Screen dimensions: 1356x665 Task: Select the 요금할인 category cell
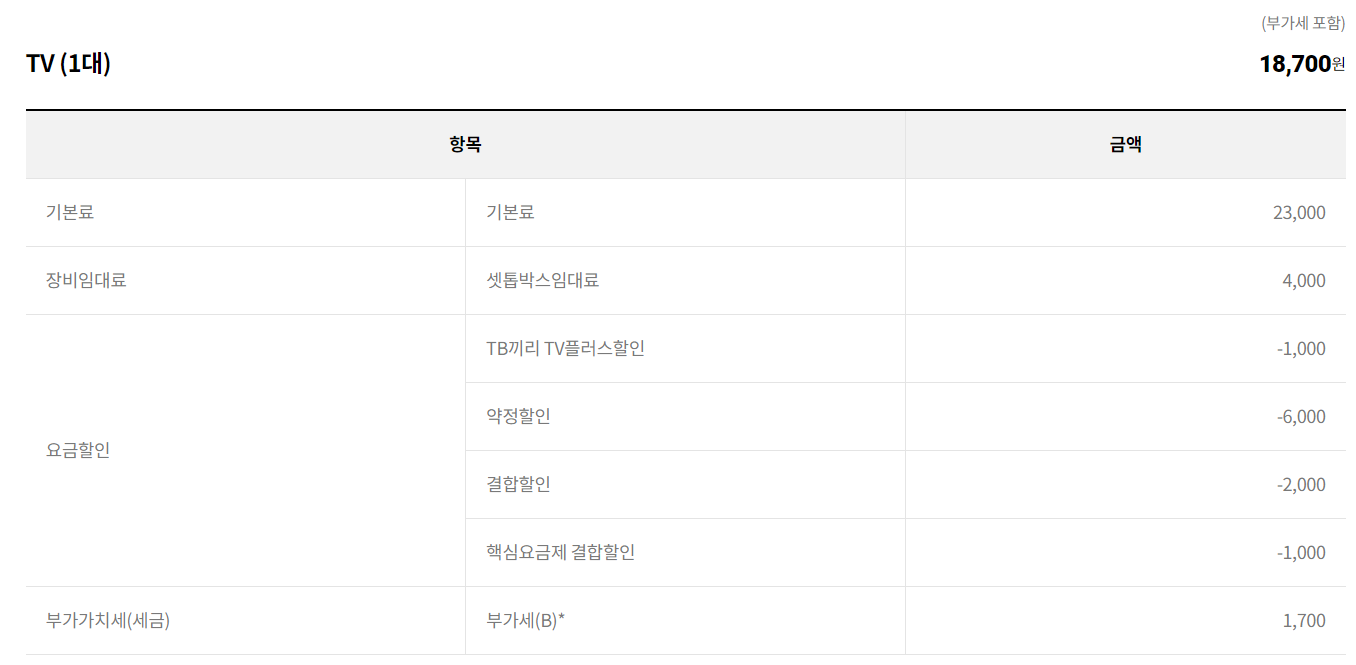click(x=78, y=450)
